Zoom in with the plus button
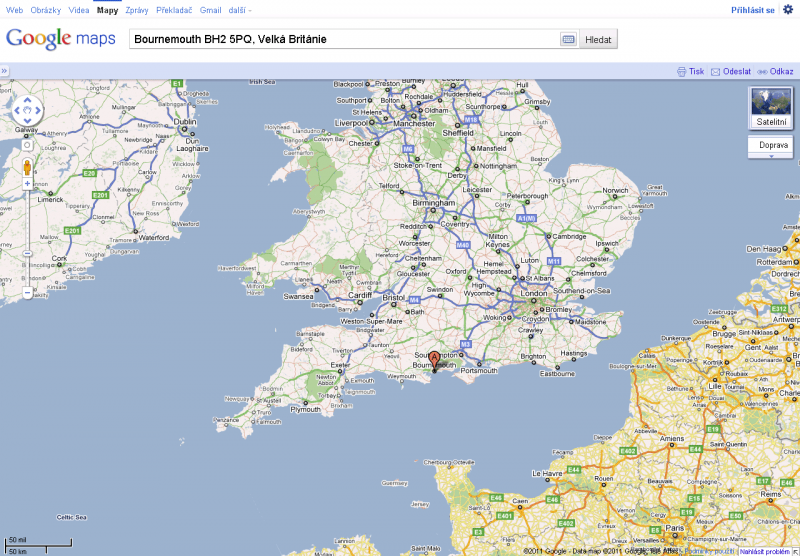 tap(28, 184)
